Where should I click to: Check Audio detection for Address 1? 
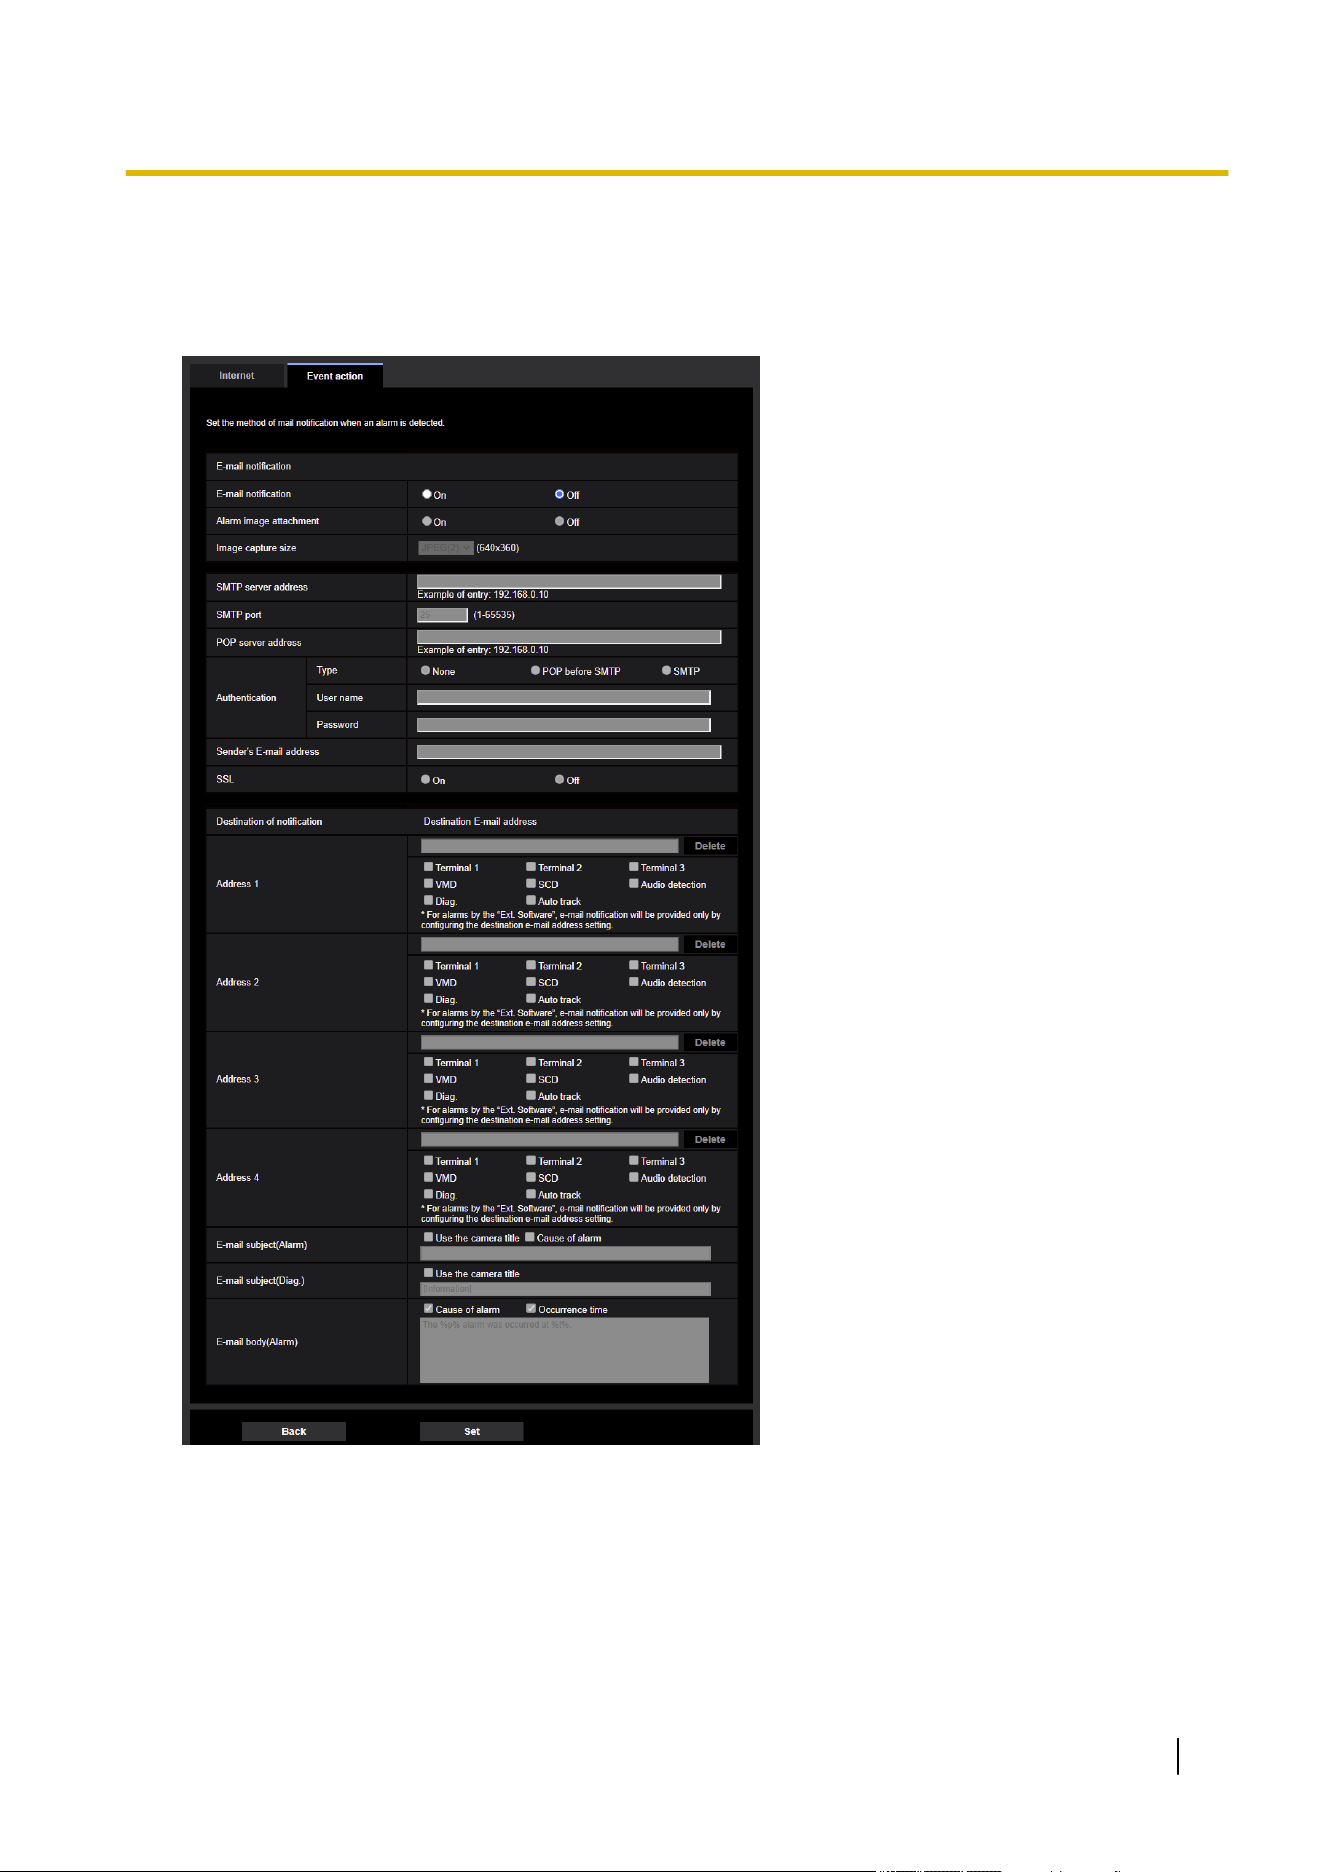[634, 884]
